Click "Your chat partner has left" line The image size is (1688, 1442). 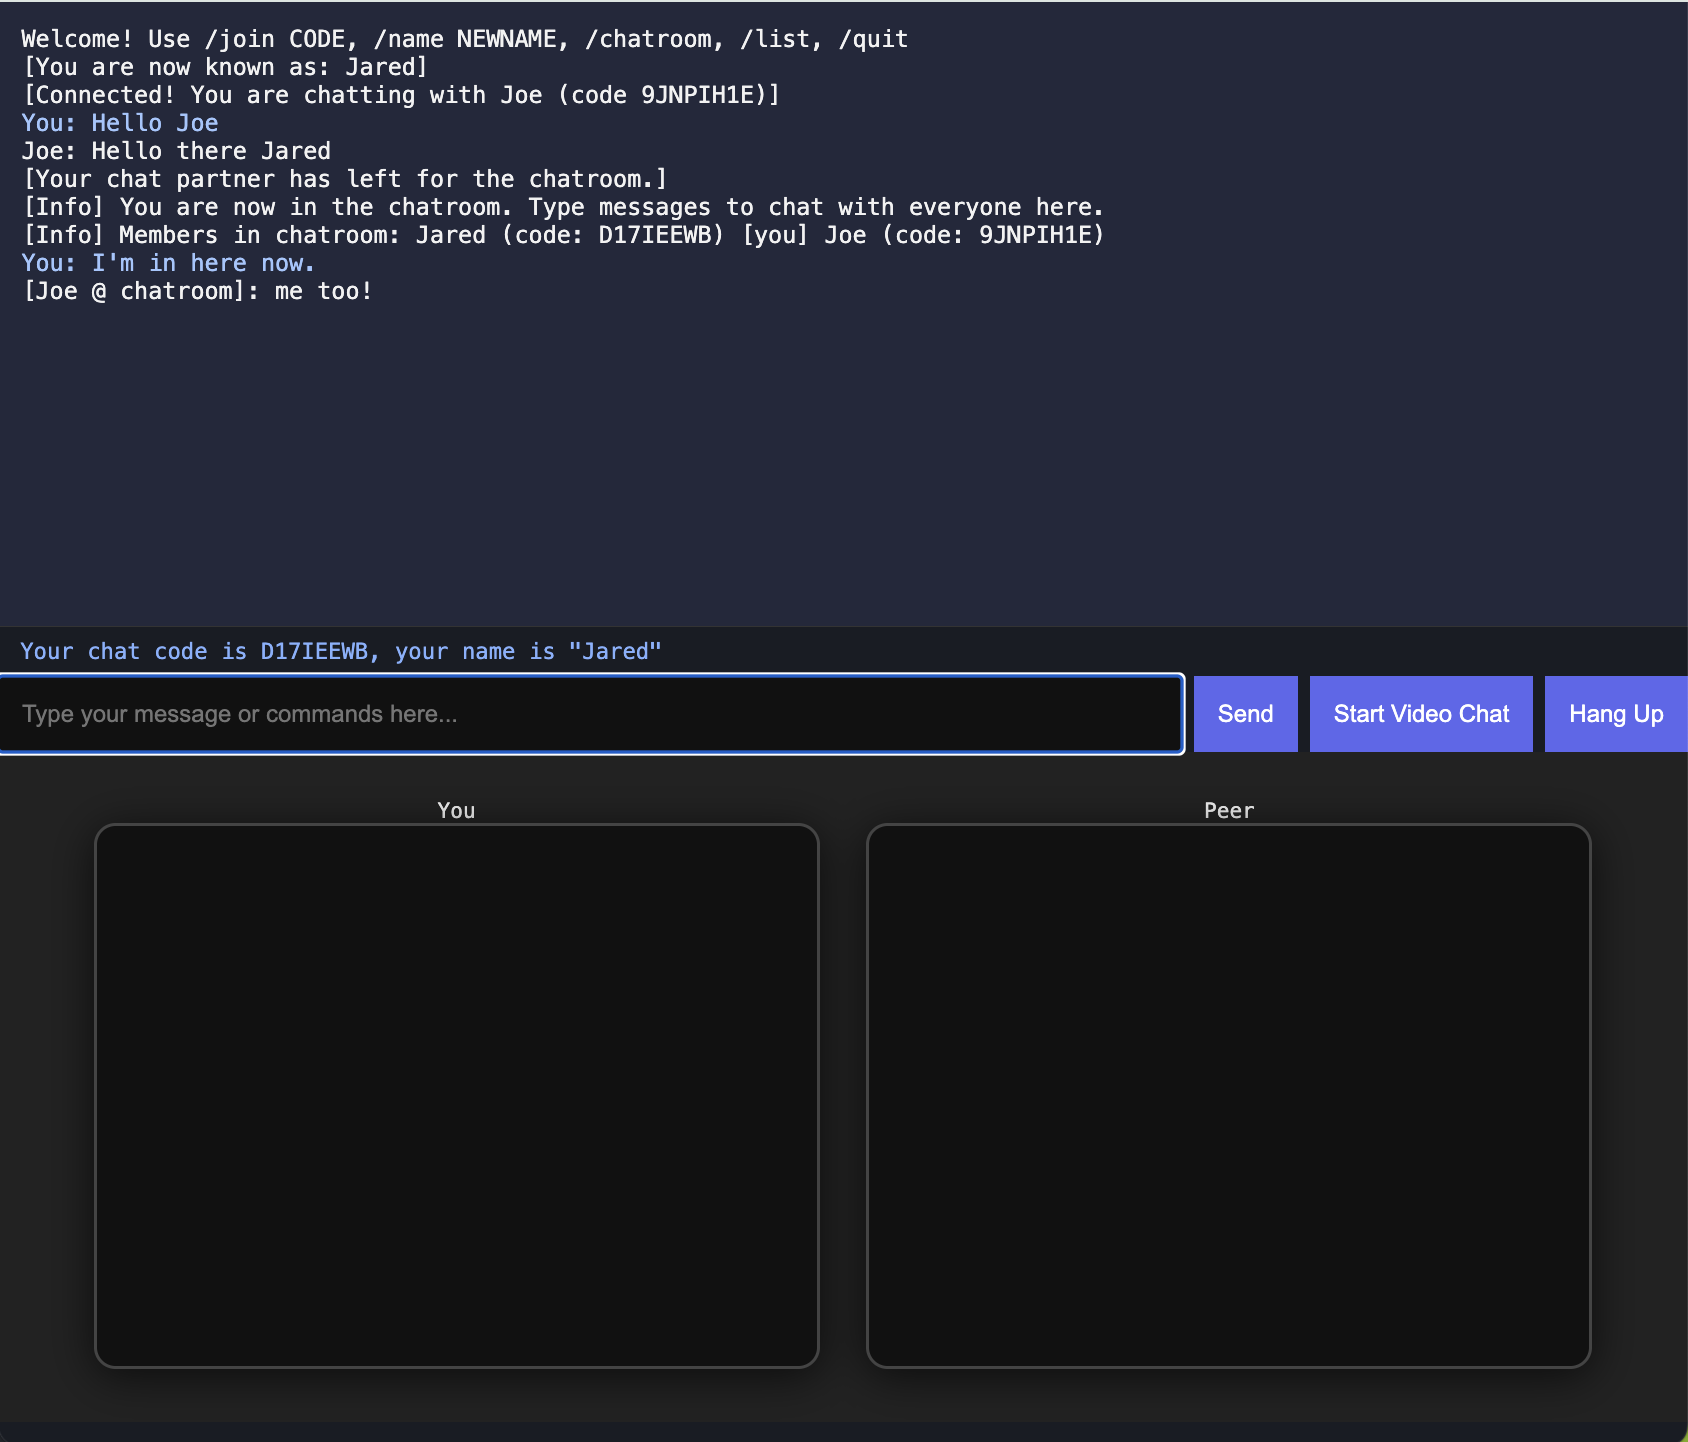click(345, 179)
